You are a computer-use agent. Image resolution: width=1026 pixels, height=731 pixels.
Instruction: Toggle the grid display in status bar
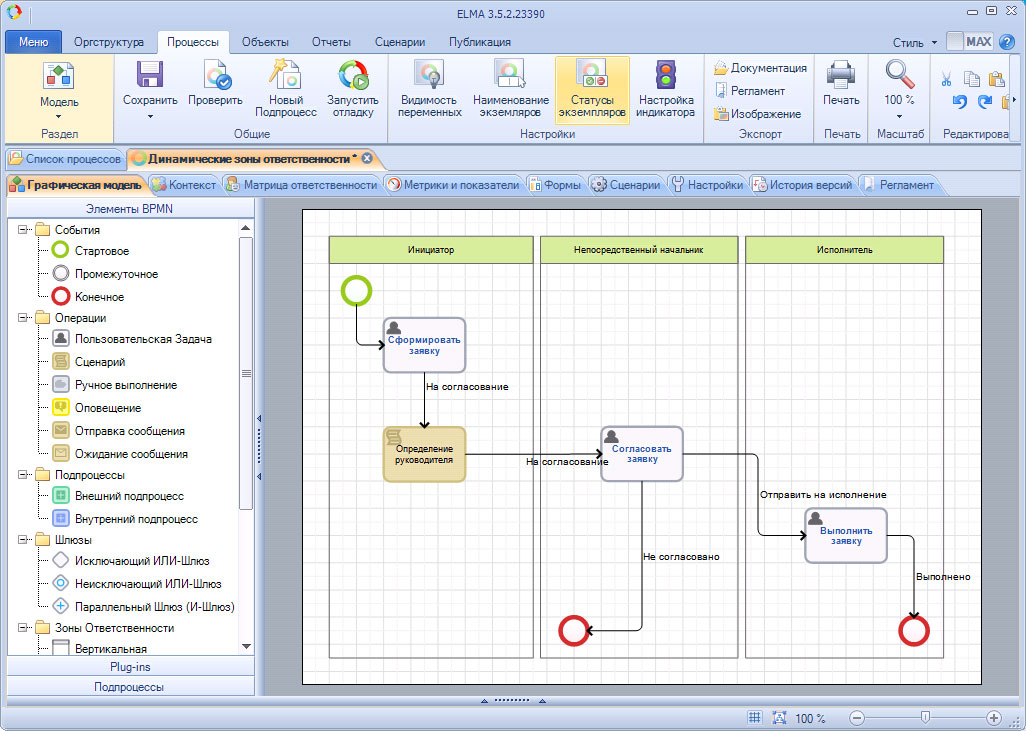pos(754,718)
